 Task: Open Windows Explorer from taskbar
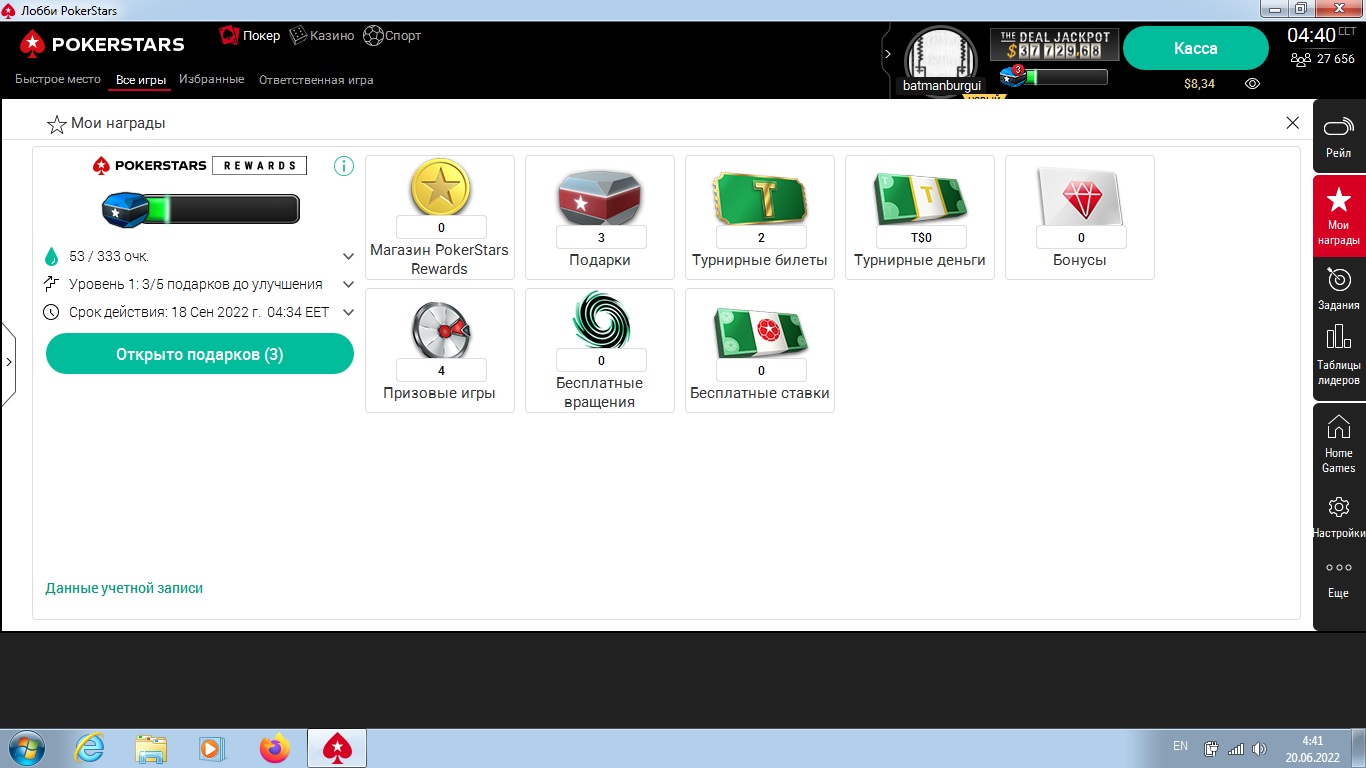(151, 748)
